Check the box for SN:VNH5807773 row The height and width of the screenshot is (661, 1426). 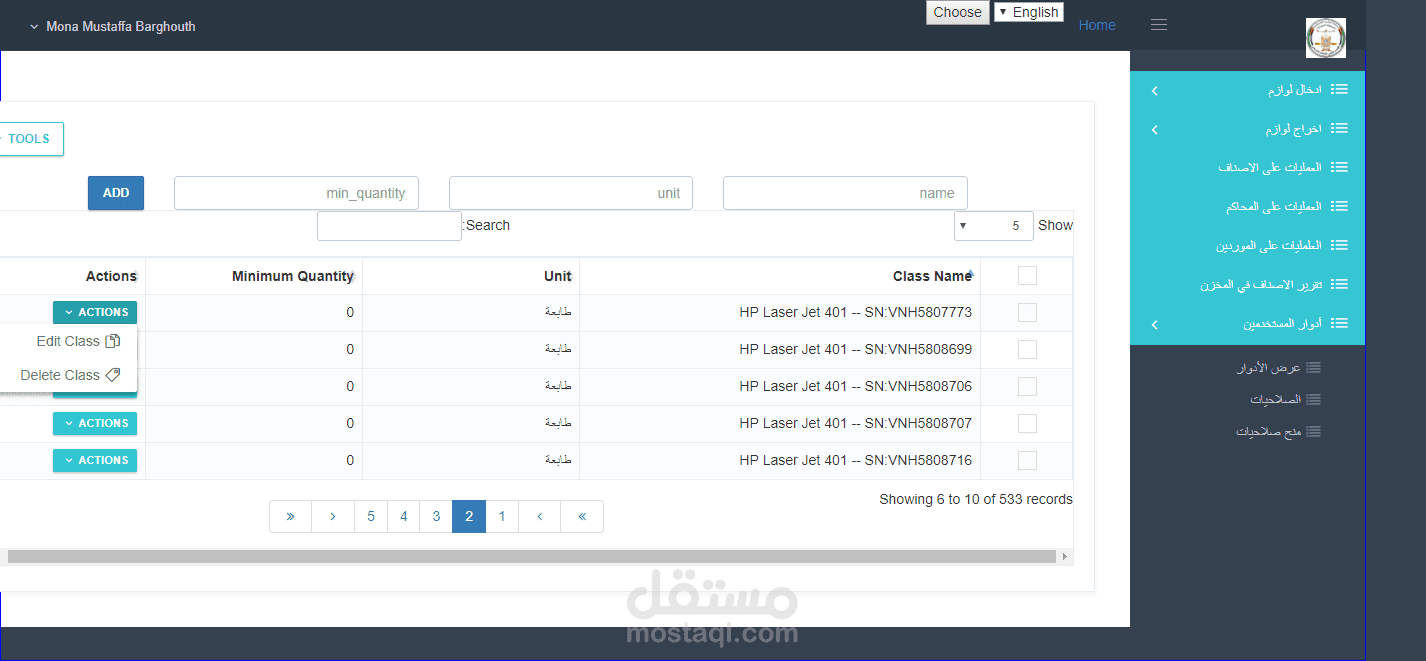[1027, 313]
